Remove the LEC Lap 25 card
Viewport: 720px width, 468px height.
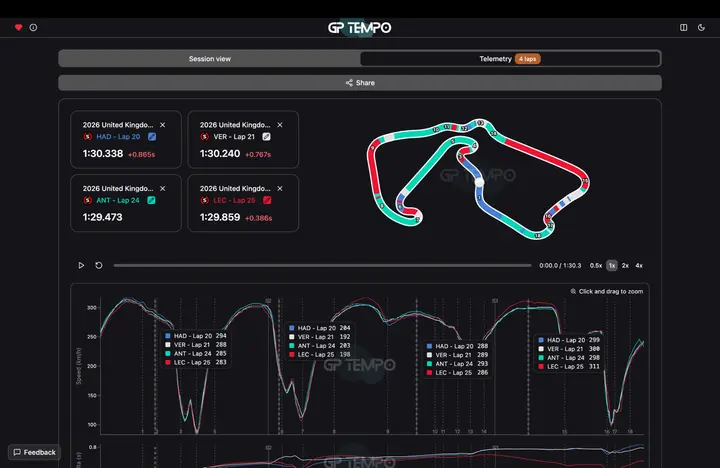coord(280,189)
